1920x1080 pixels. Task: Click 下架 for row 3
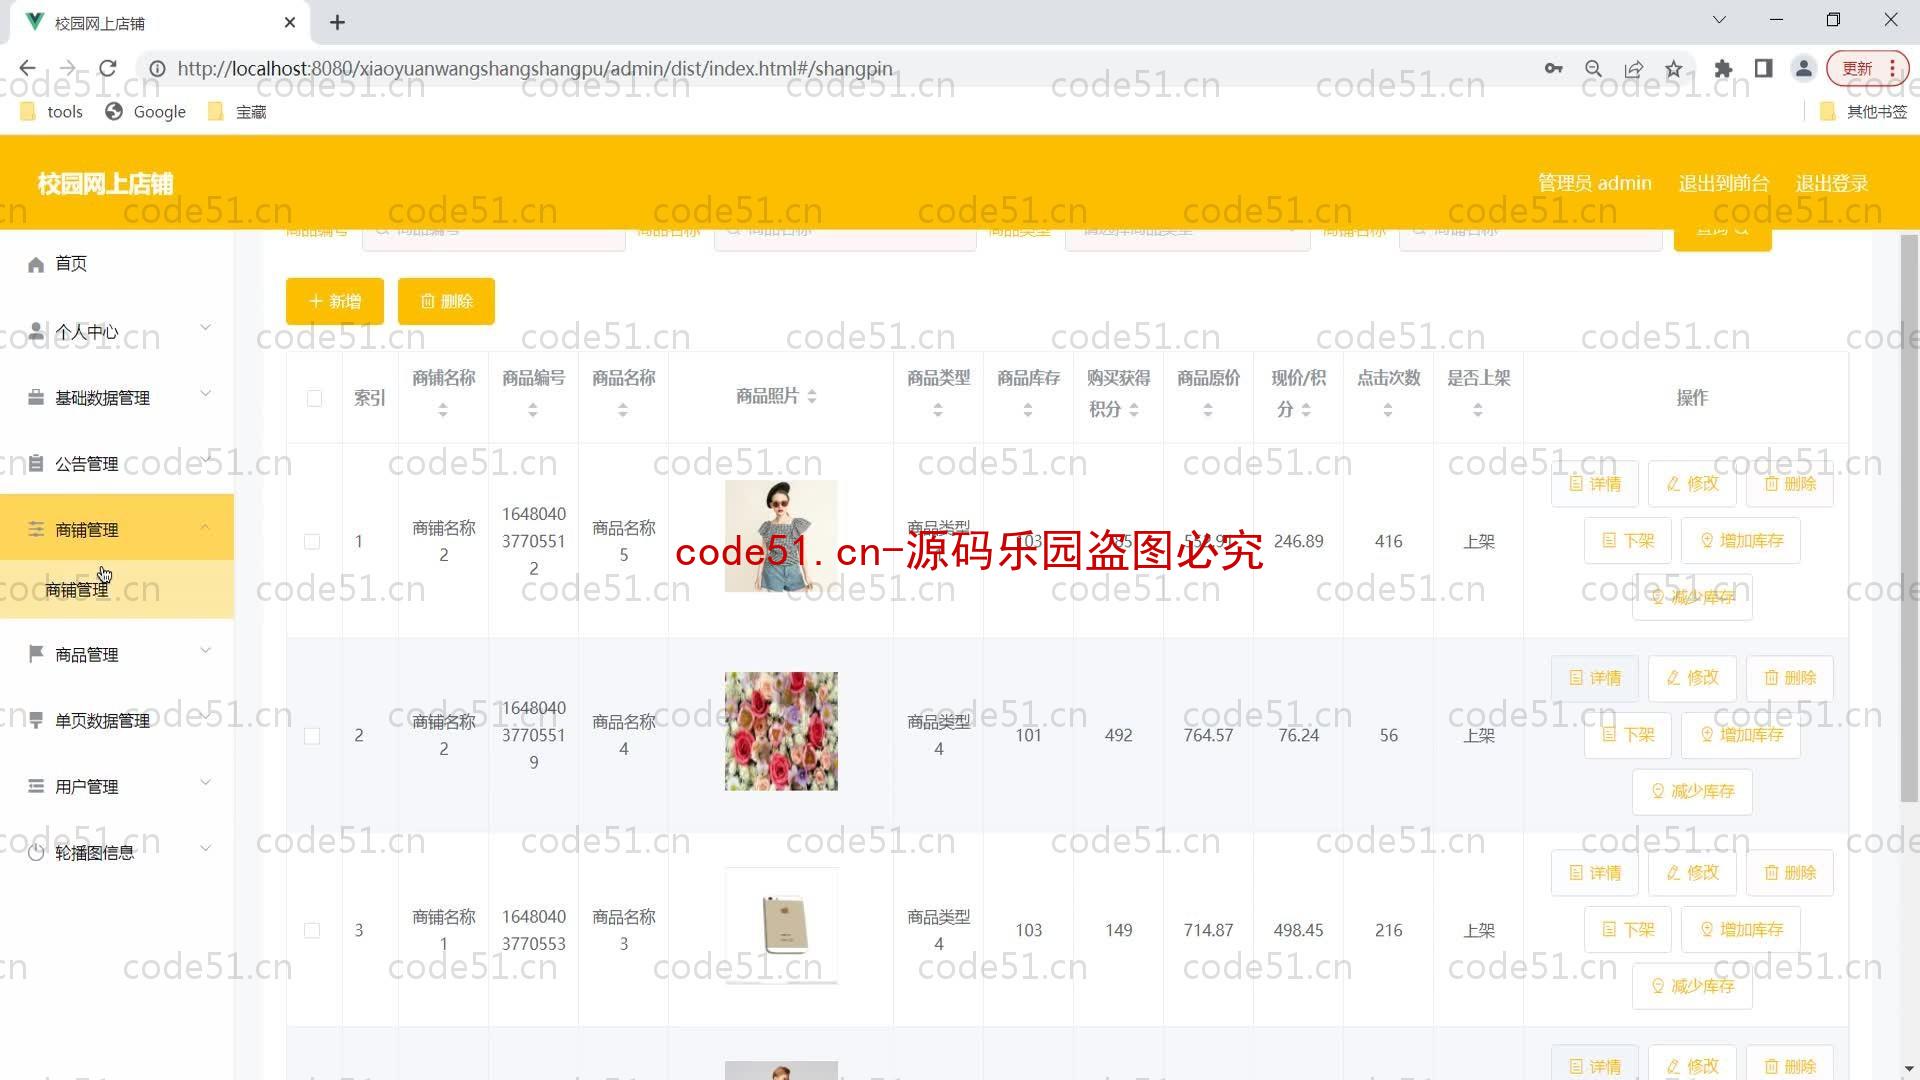point(1628,930)
